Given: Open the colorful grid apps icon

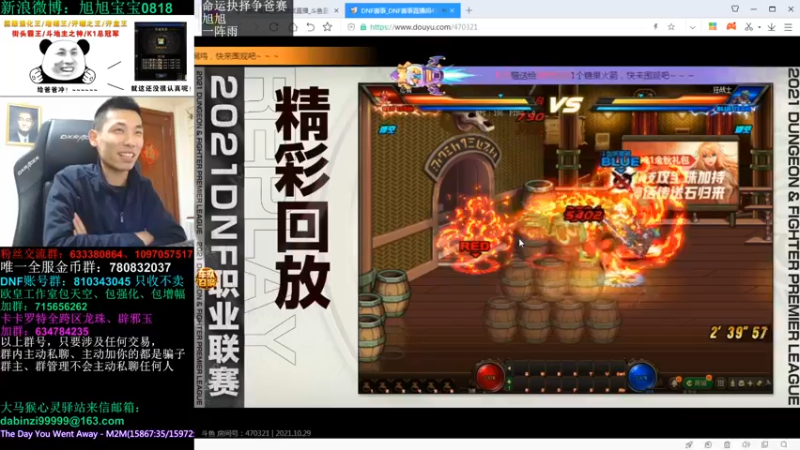Looking at the screenshot, I should 713,27.
